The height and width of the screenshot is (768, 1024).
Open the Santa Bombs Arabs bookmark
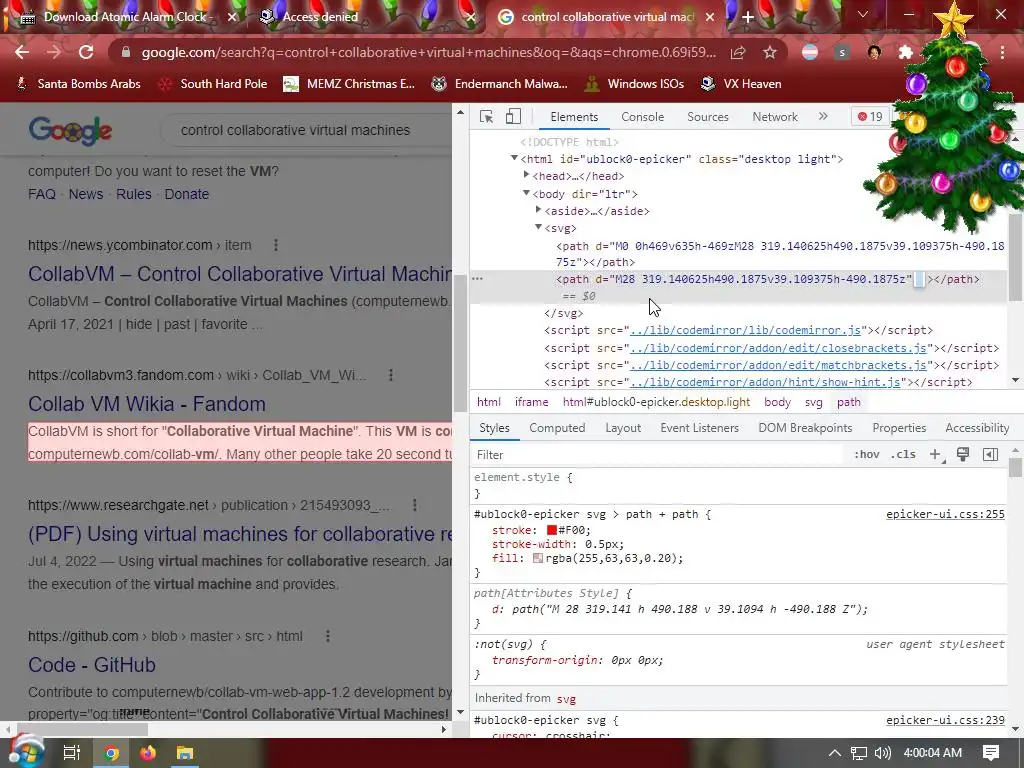[78, 84]
